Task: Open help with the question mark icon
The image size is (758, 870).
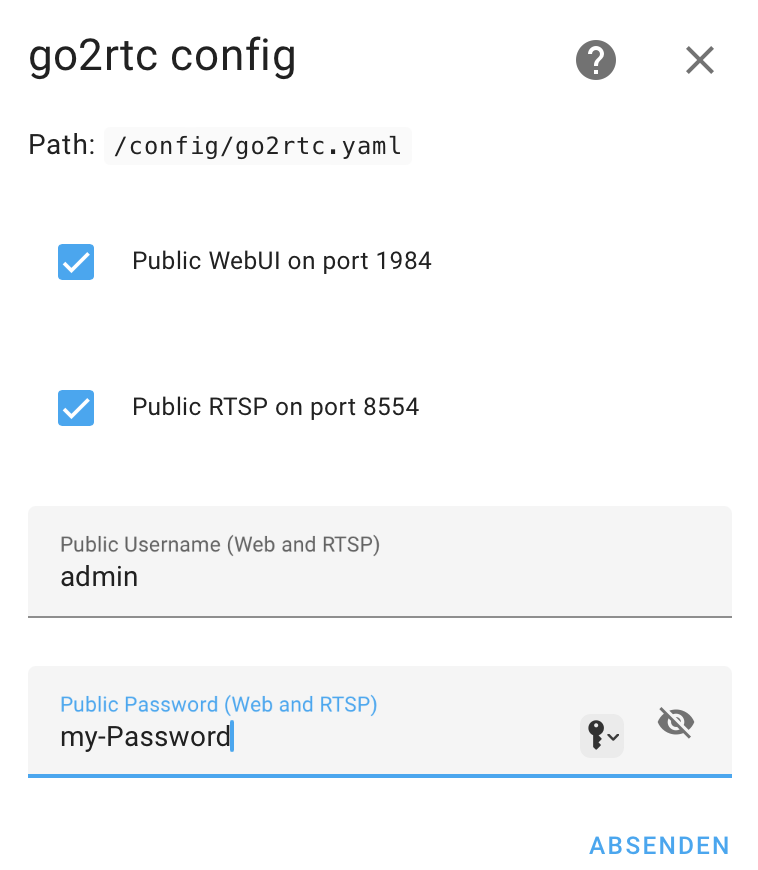Action: pyautogui.click(x=596, y=61)
